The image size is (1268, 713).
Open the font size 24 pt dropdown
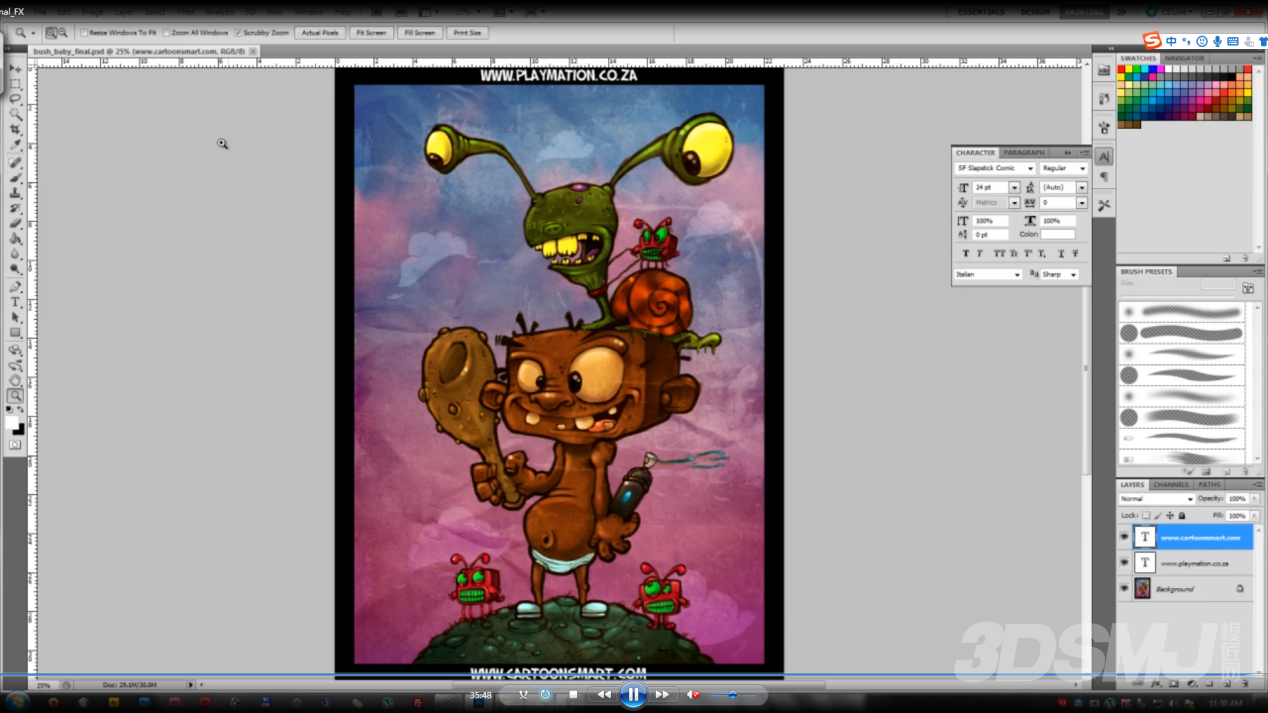click(1014, 188)
